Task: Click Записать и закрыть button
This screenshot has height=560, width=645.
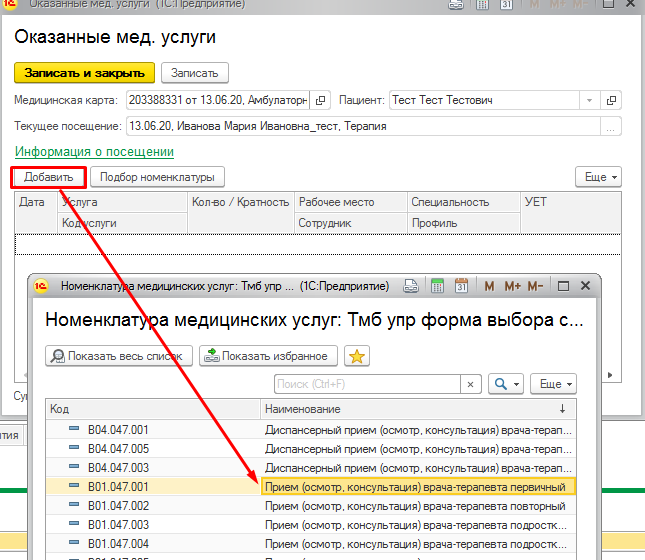Action: pyautogui.click(x=85, y=73)
